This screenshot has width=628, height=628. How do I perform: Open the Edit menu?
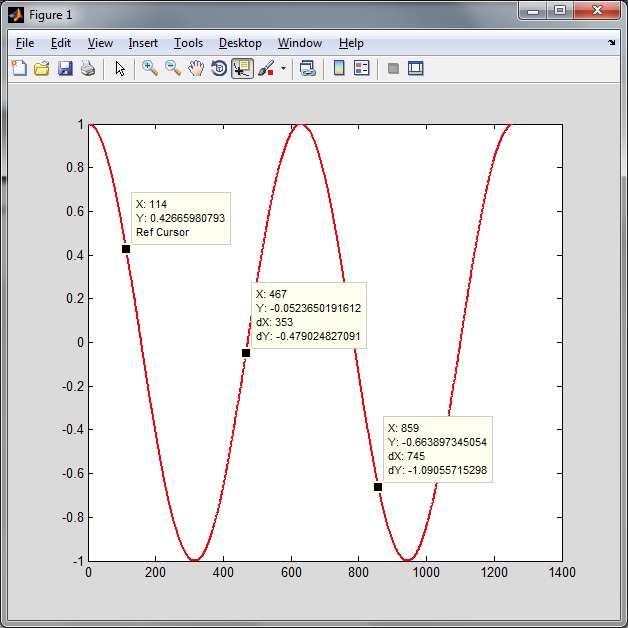tap(61, 43)
